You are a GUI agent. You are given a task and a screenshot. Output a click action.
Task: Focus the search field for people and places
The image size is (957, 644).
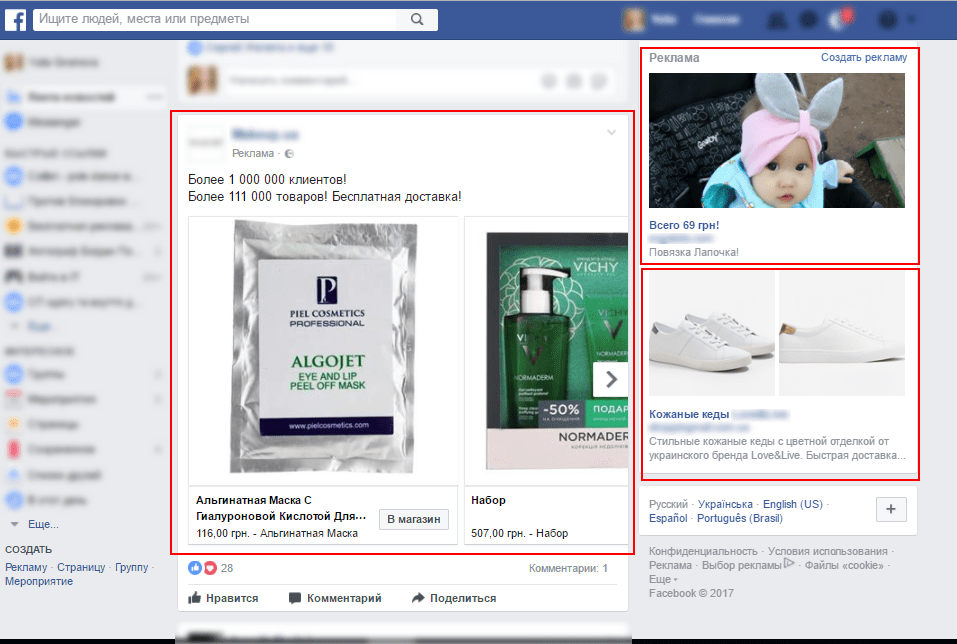coord(215,20)
